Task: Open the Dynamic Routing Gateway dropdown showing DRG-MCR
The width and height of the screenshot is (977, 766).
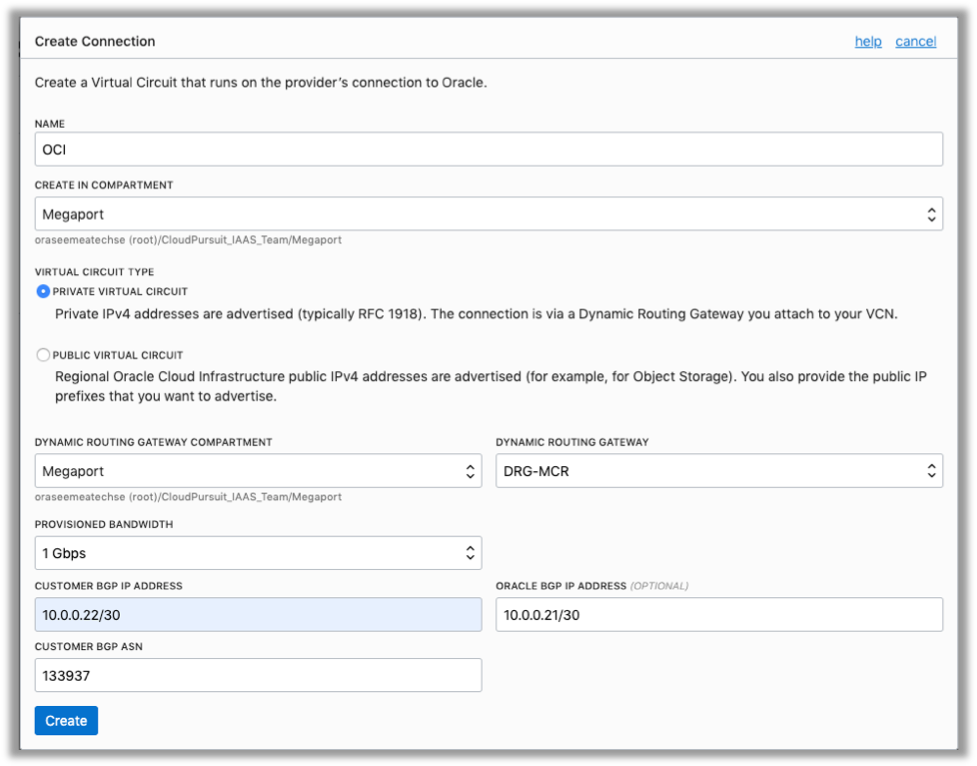Action: coord(720,470)
